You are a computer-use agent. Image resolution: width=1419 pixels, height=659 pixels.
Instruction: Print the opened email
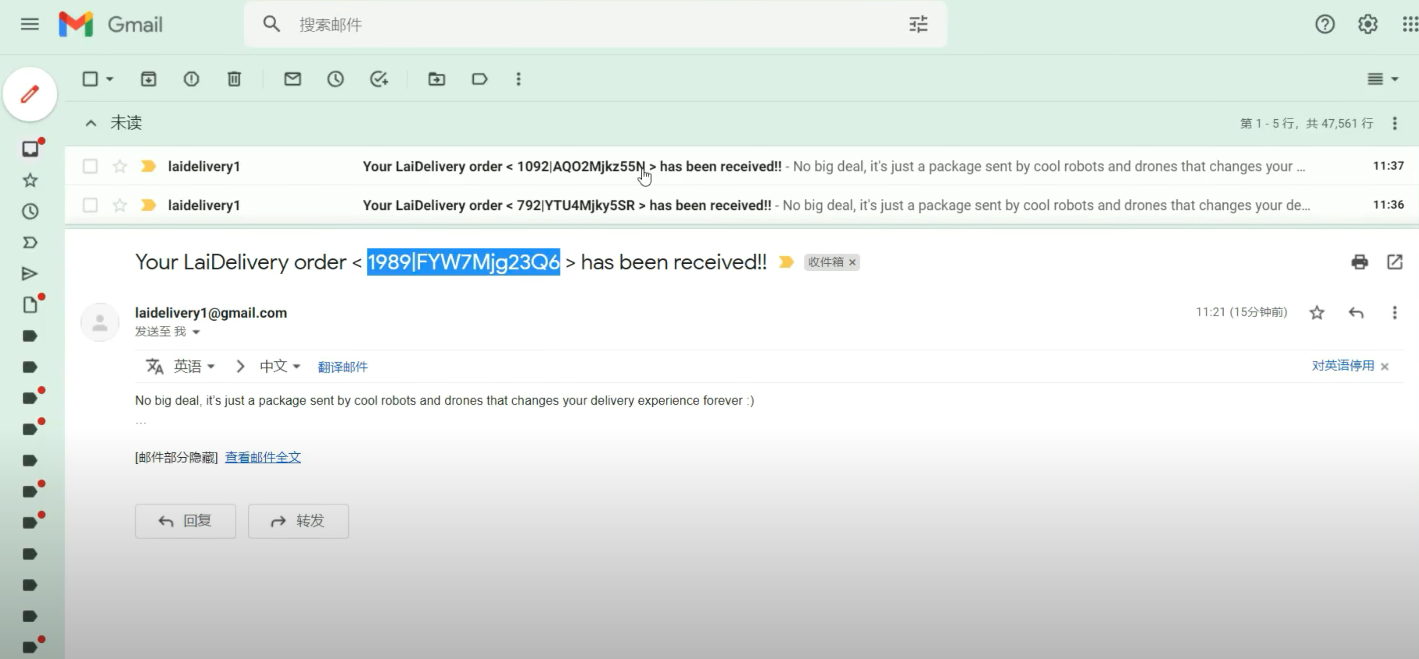(x=1359, y=262)
